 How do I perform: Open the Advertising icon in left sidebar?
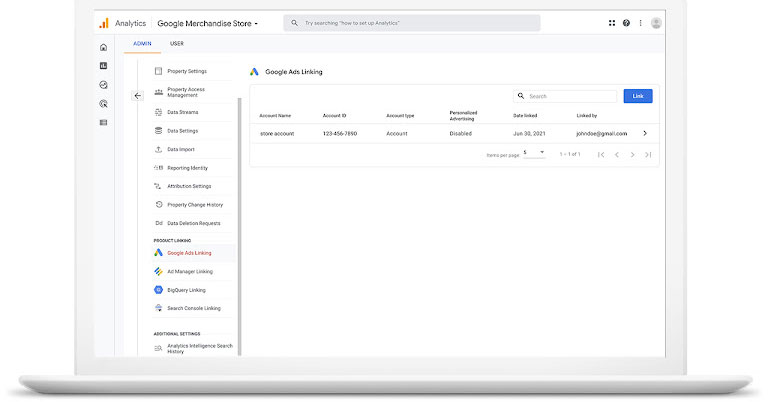103,104
